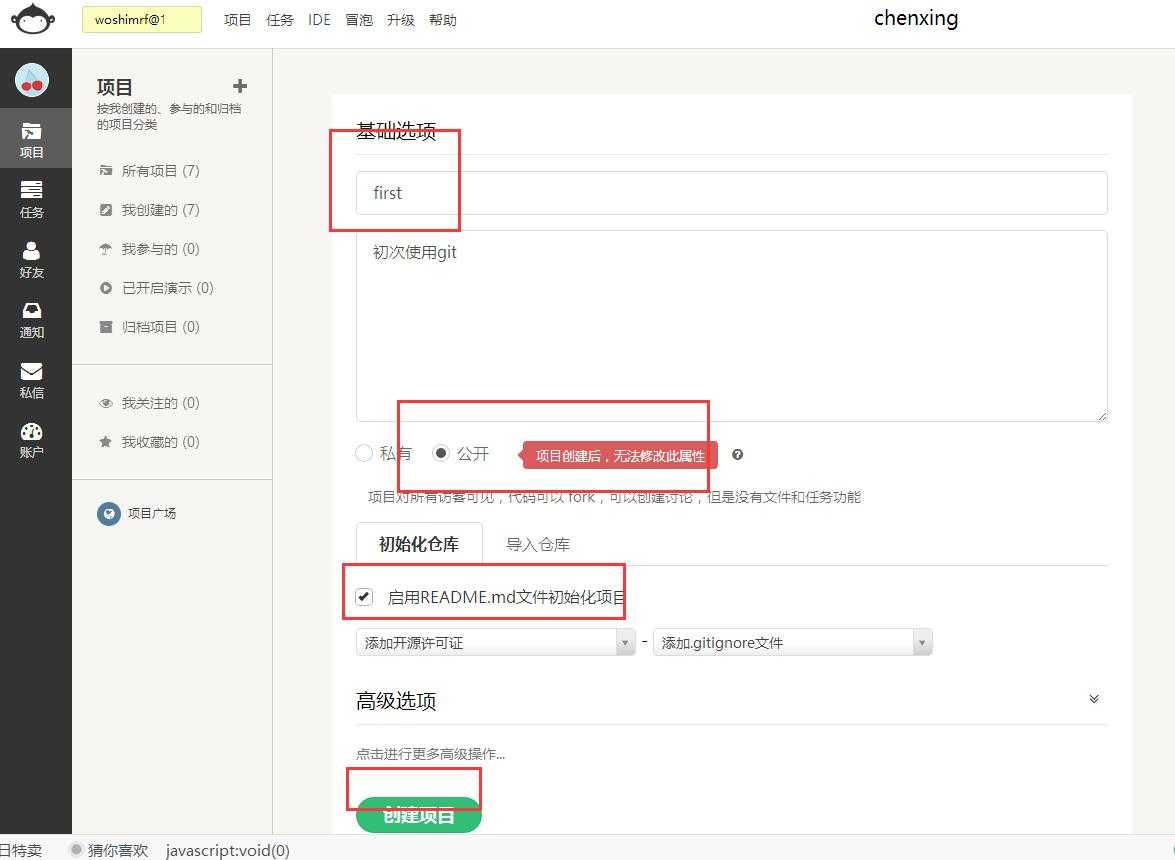This screenshot has width=1175, height=860.
Task: Open the 我参与的 (0) list
Action: (160, 249)
